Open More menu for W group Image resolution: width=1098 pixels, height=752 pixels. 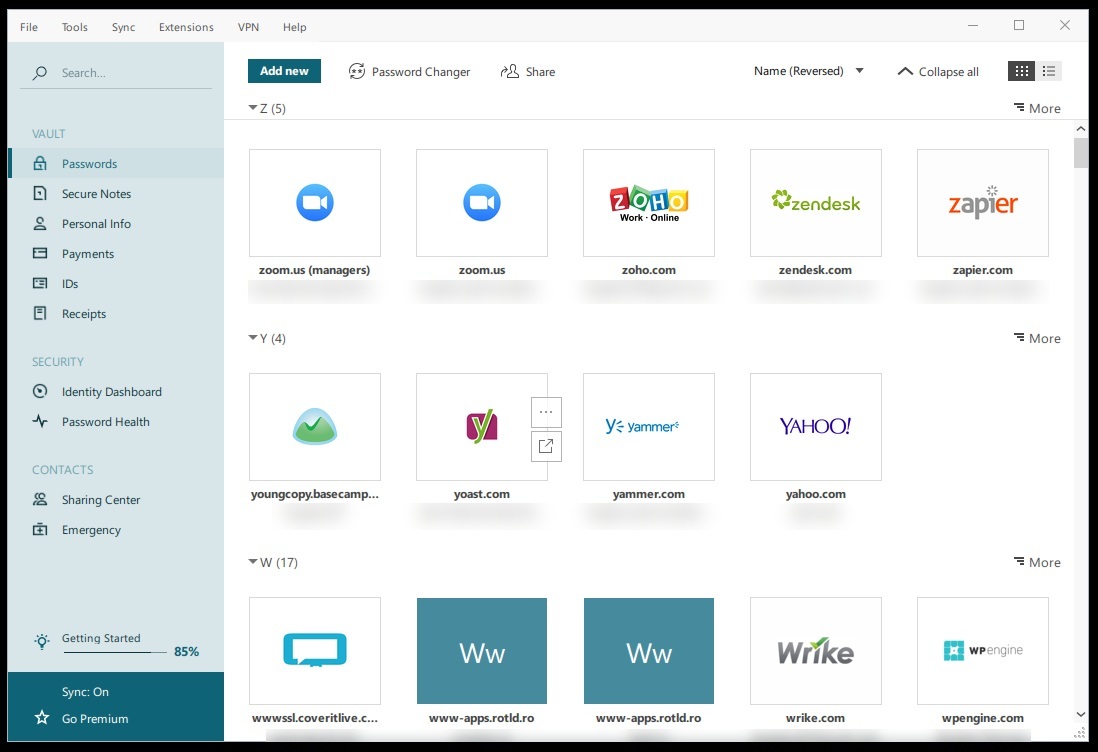1037,562
